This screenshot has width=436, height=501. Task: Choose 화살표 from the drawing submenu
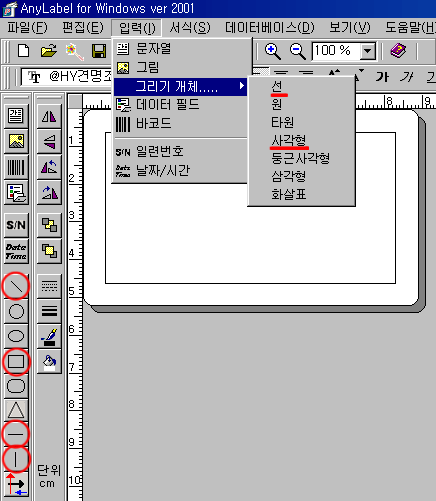coord(289,194)
